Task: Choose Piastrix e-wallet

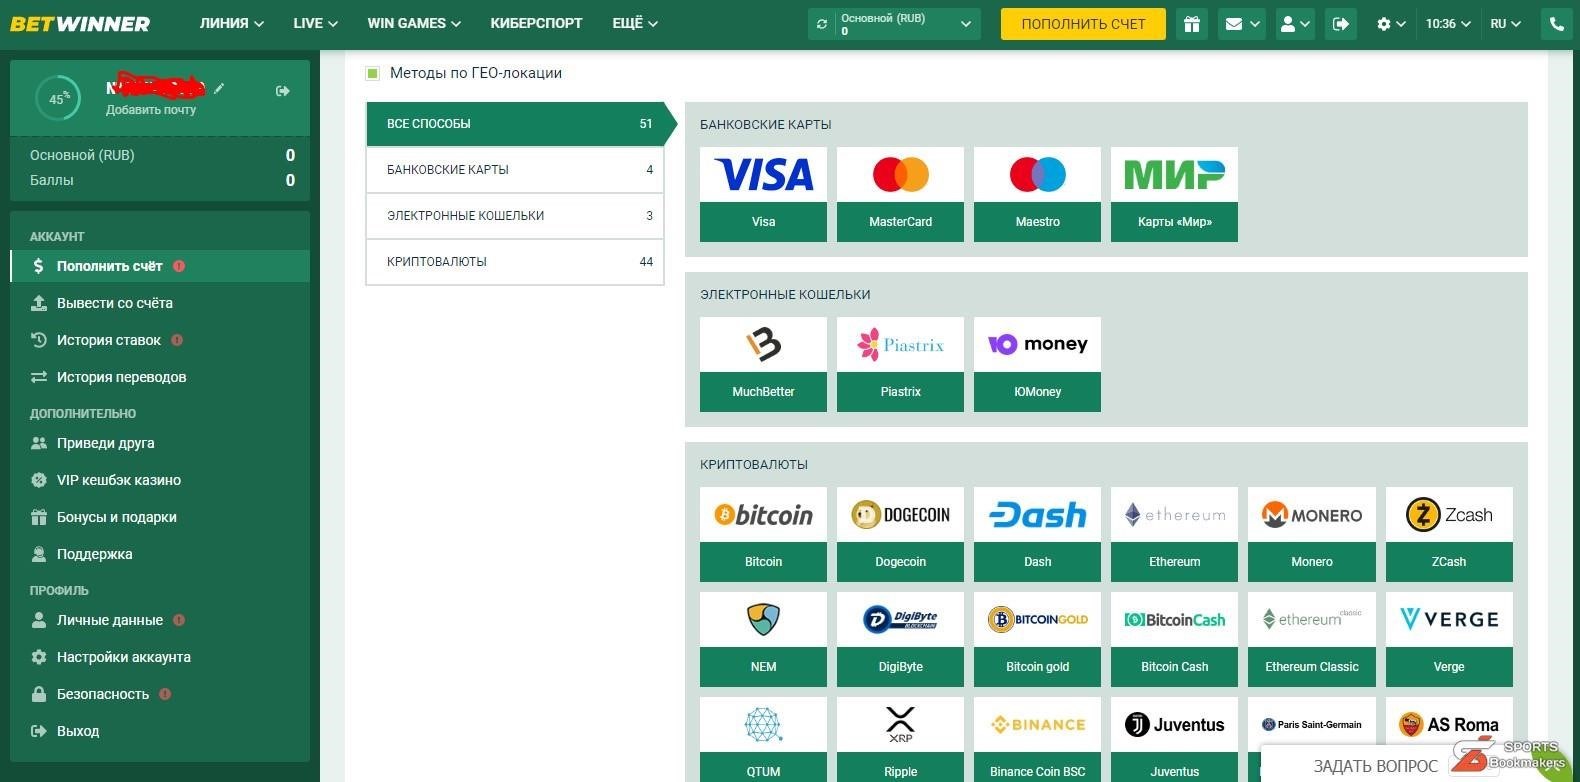Action: tap(900, 364)
